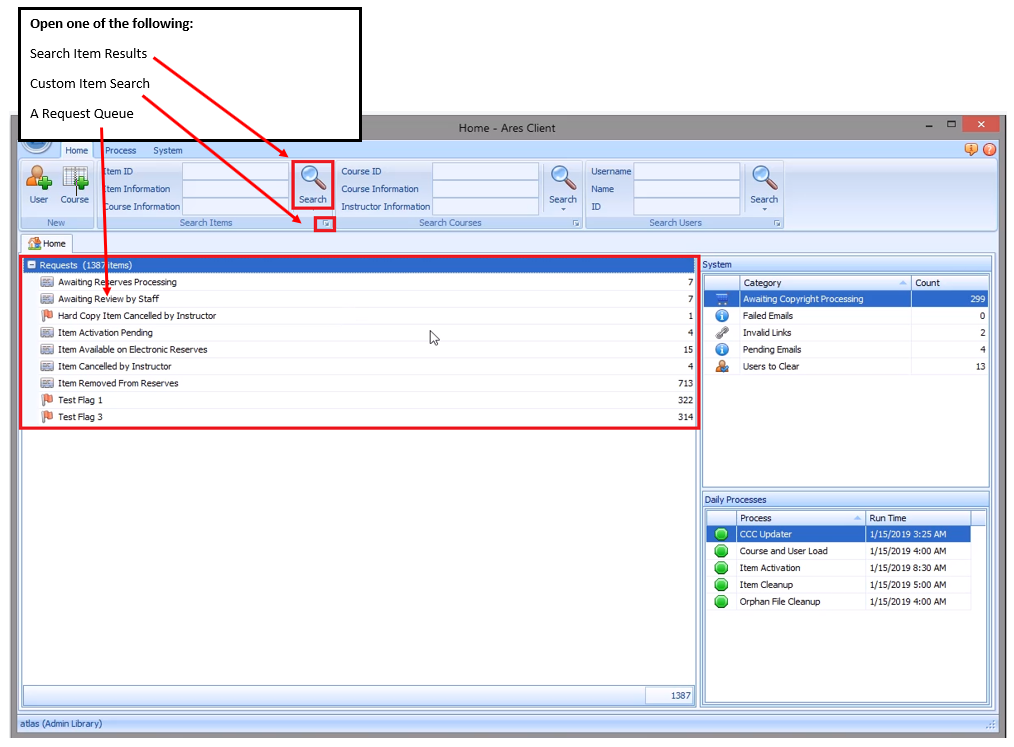The height and width of the screenshot is (747, 1014).
Task: Open Search Users dialog launcher
Action: [x=777, y=224]
